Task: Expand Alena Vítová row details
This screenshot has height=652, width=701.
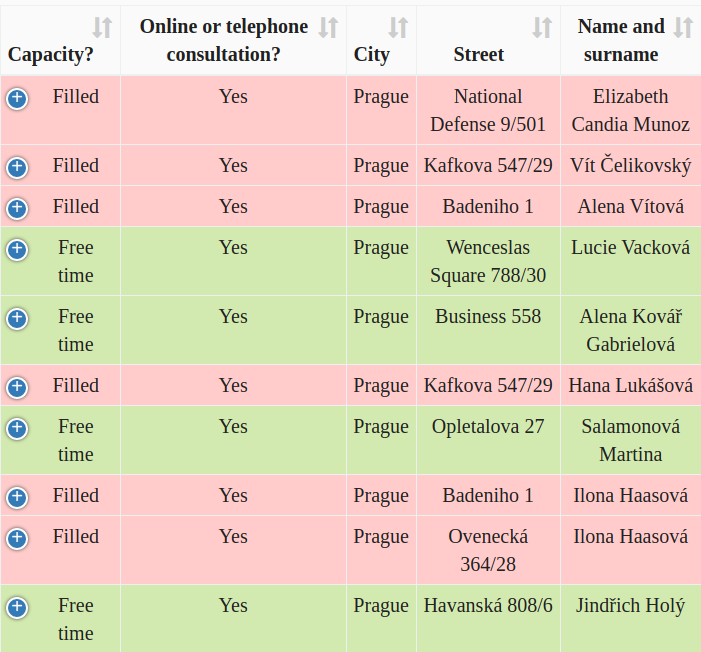Action: pyautogui.click(x=17, y=208)
